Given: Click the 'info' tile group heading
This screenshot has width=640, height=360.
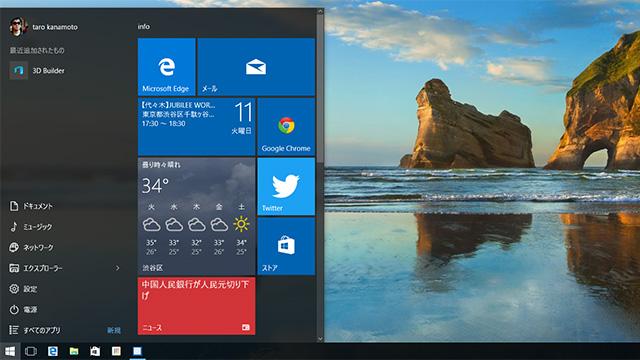Looking at the screenshot, I should pos(144,27).
